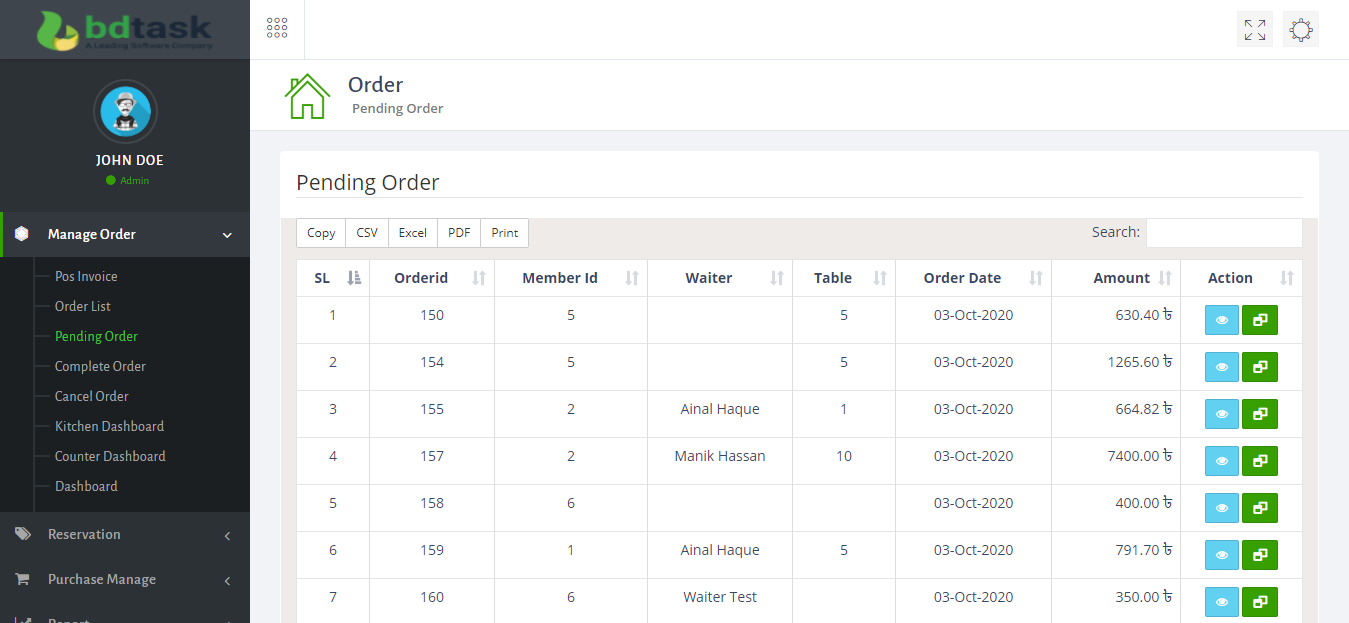Open Kitchen Dashboard from sidebar

point(109,426)
